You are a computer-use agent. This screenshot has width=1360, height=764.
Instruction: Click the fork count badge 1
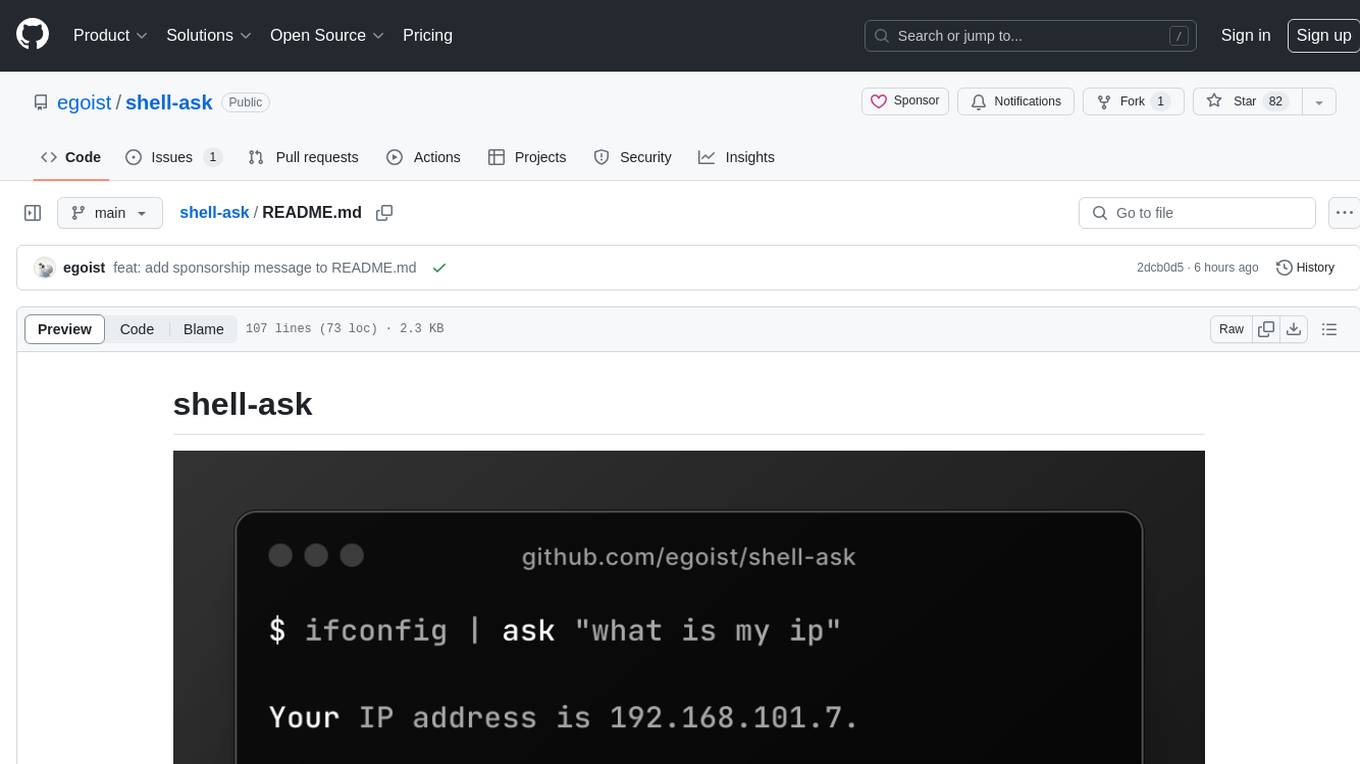point(1160,101)
